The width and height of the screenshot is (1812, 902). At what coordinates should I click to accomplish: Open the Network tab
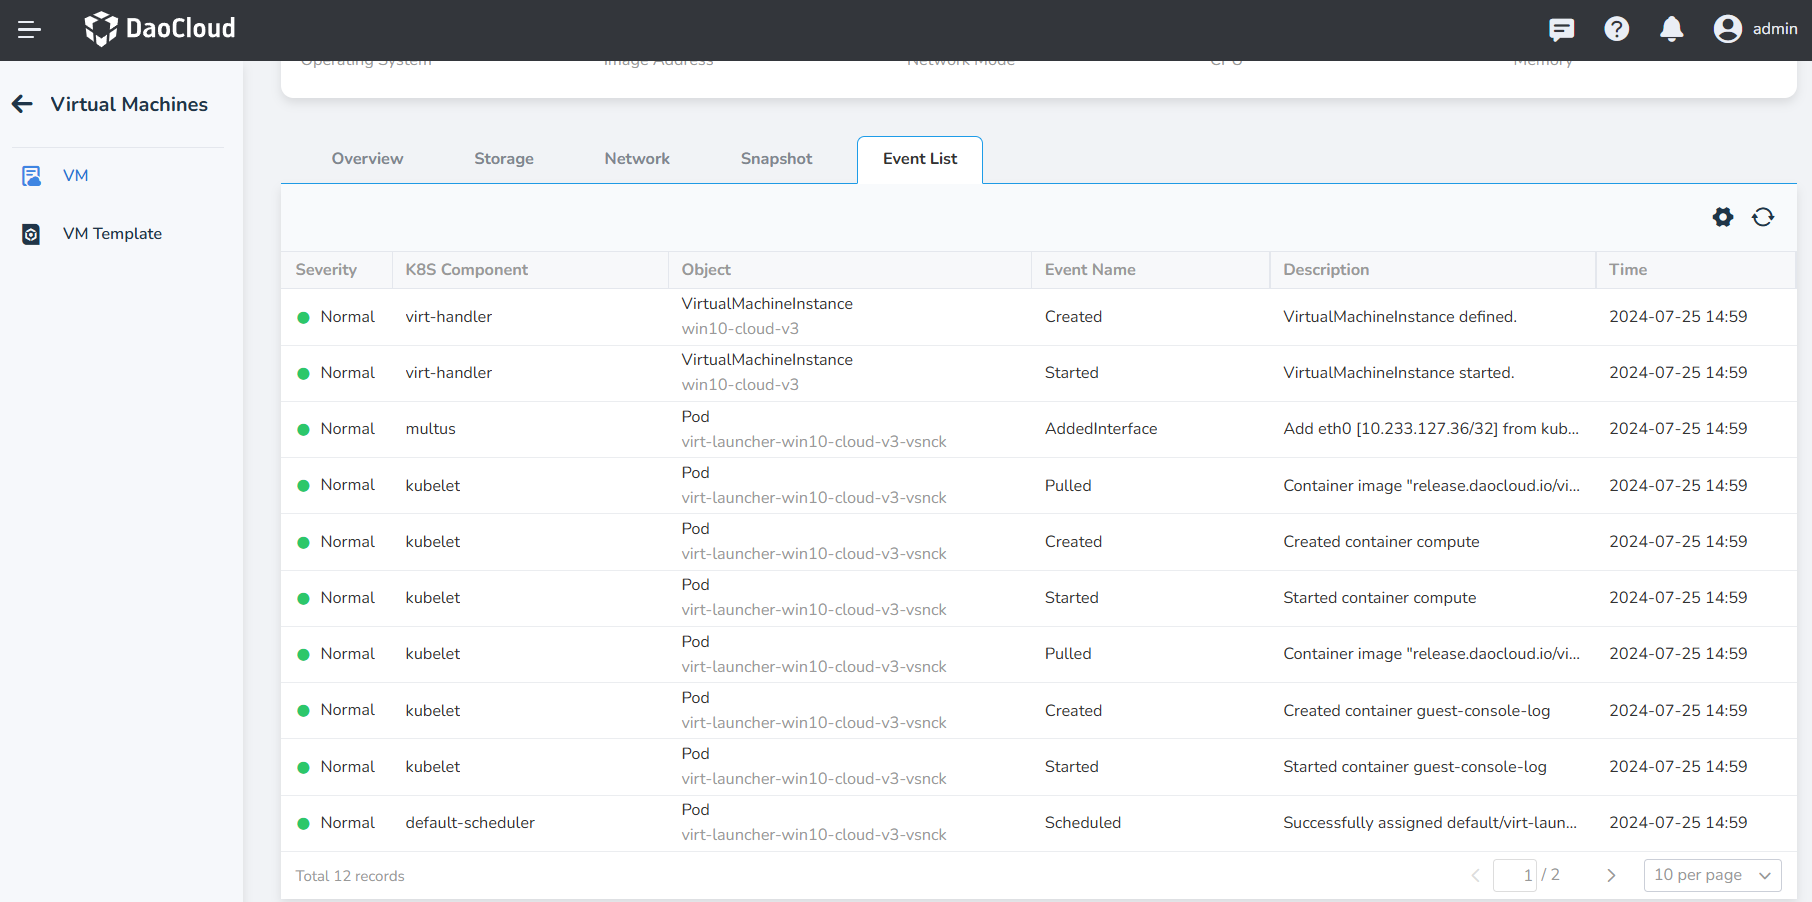pos(637,159)
